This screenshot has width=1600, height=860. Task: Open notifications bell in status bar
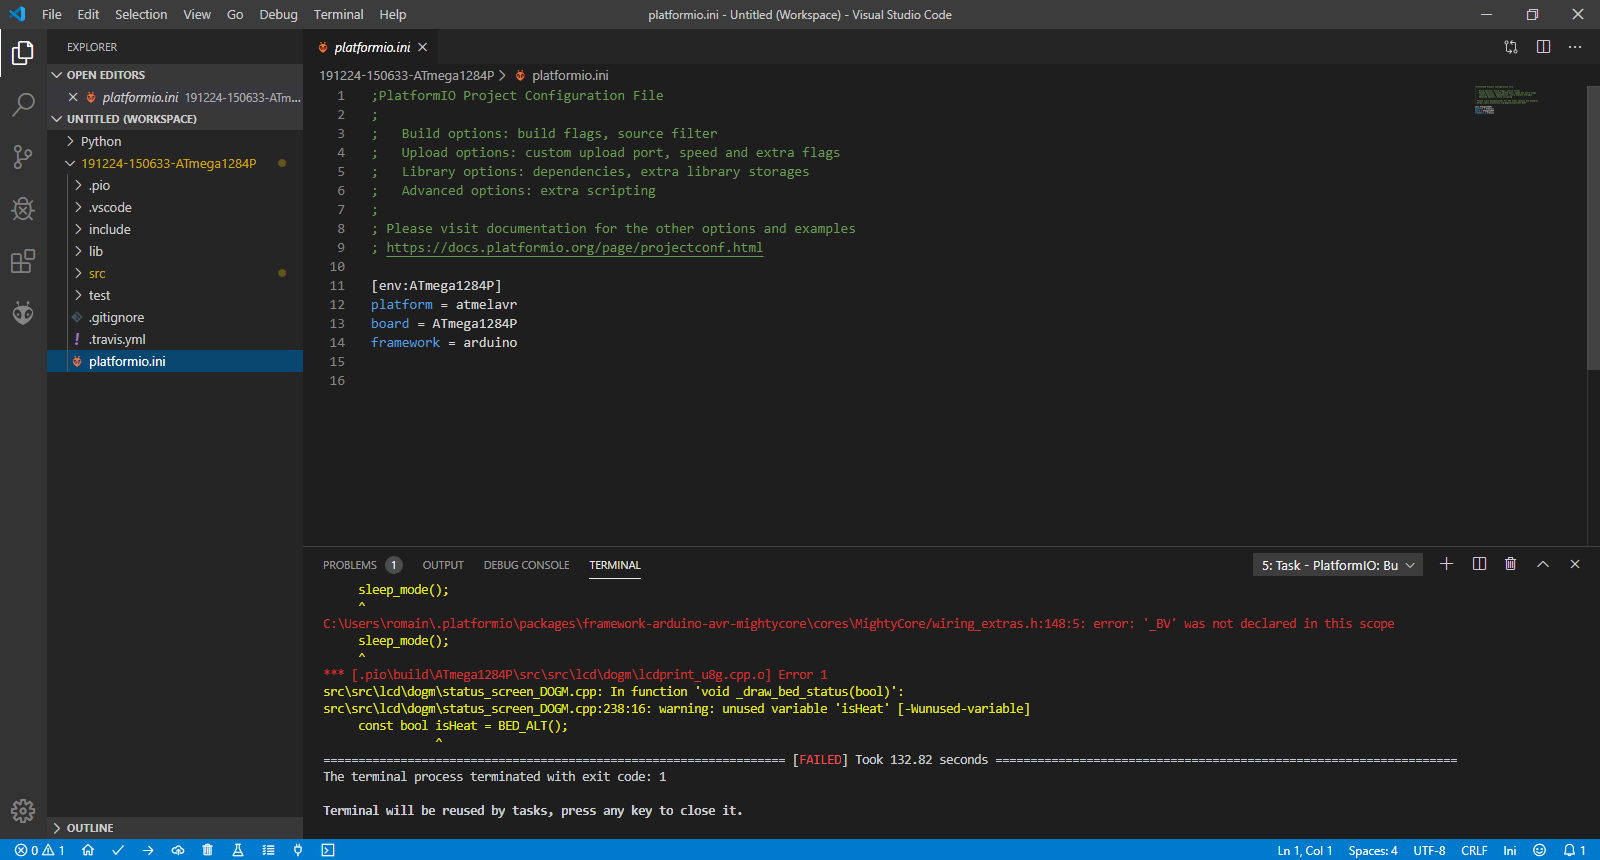click(x=1575, y=850)
